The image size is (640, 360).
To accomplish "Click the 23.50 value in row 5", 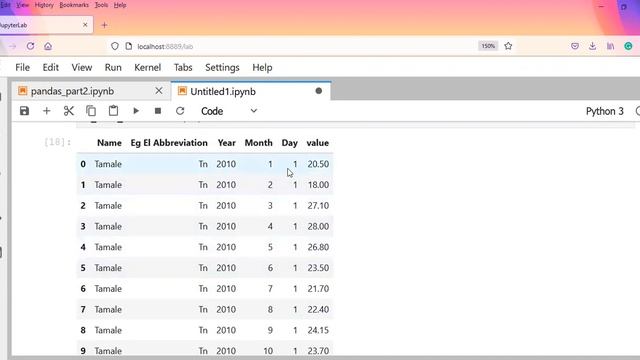I will 318,268.
